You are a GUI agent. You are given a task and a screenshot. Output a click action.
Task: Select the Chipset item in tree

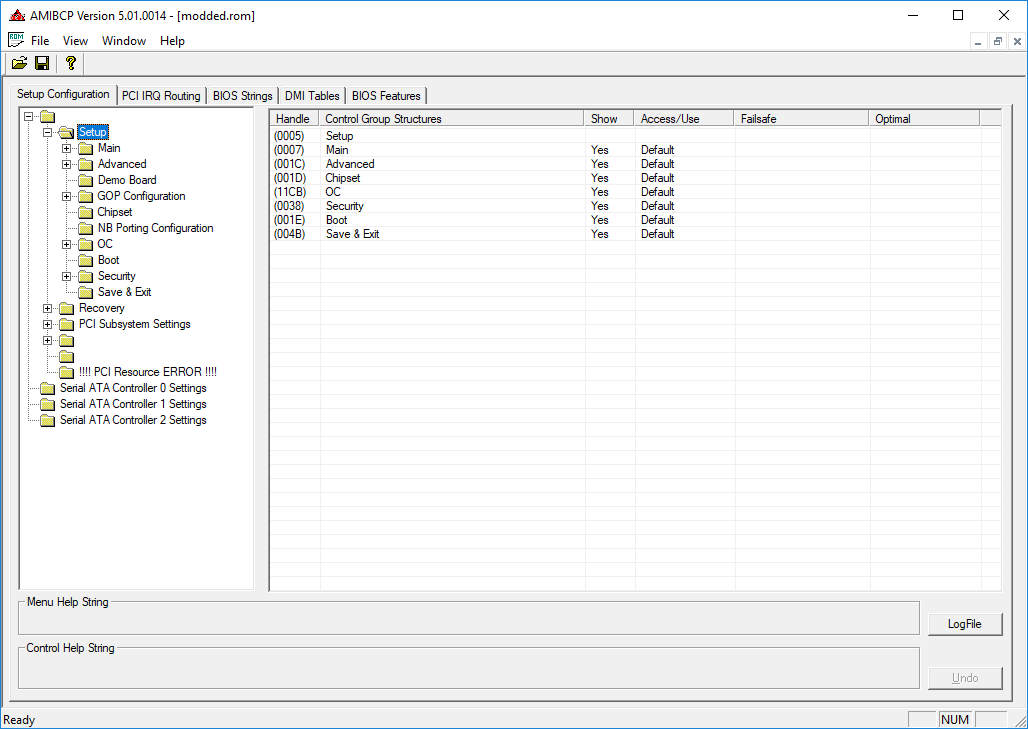point(115,212)
